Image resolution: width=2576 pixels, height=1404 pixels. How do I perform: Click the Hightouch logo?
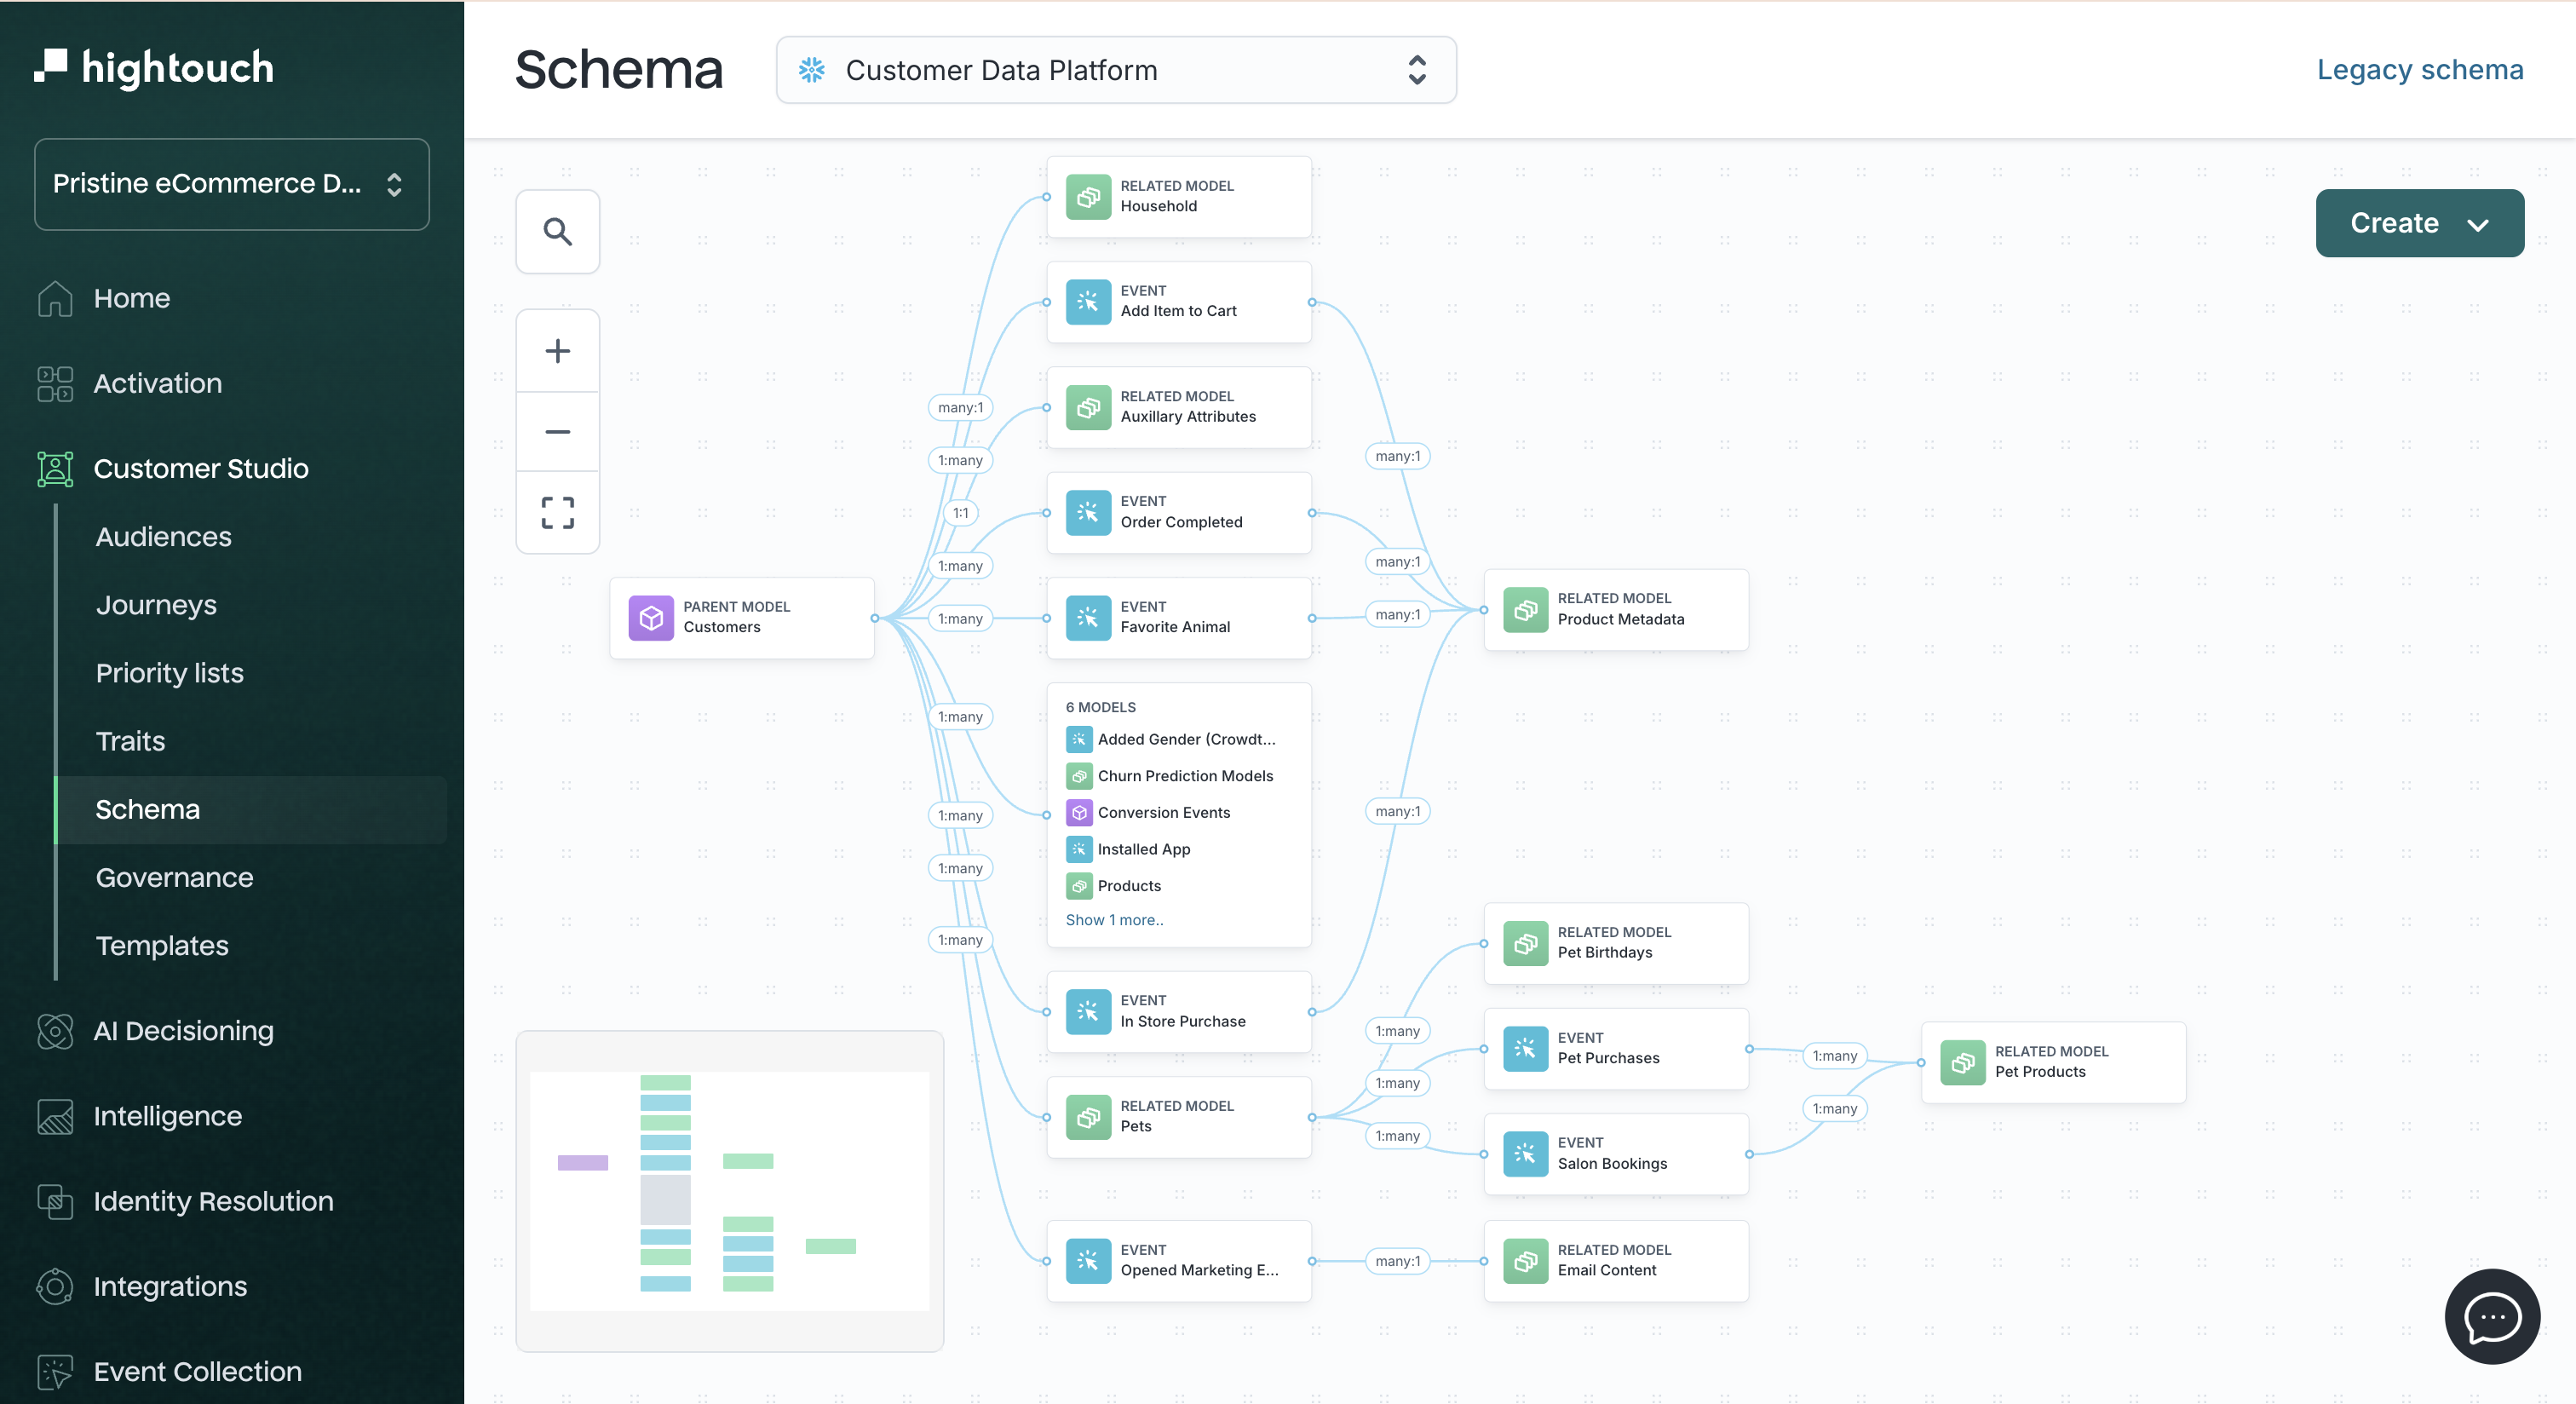click(154, 67)
